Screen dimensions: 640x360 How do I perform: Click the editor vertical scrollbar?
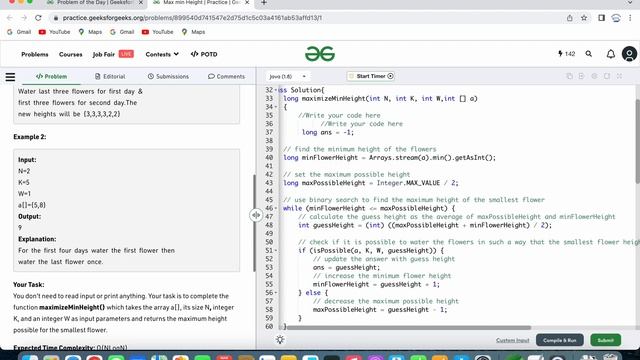(638, 141)
